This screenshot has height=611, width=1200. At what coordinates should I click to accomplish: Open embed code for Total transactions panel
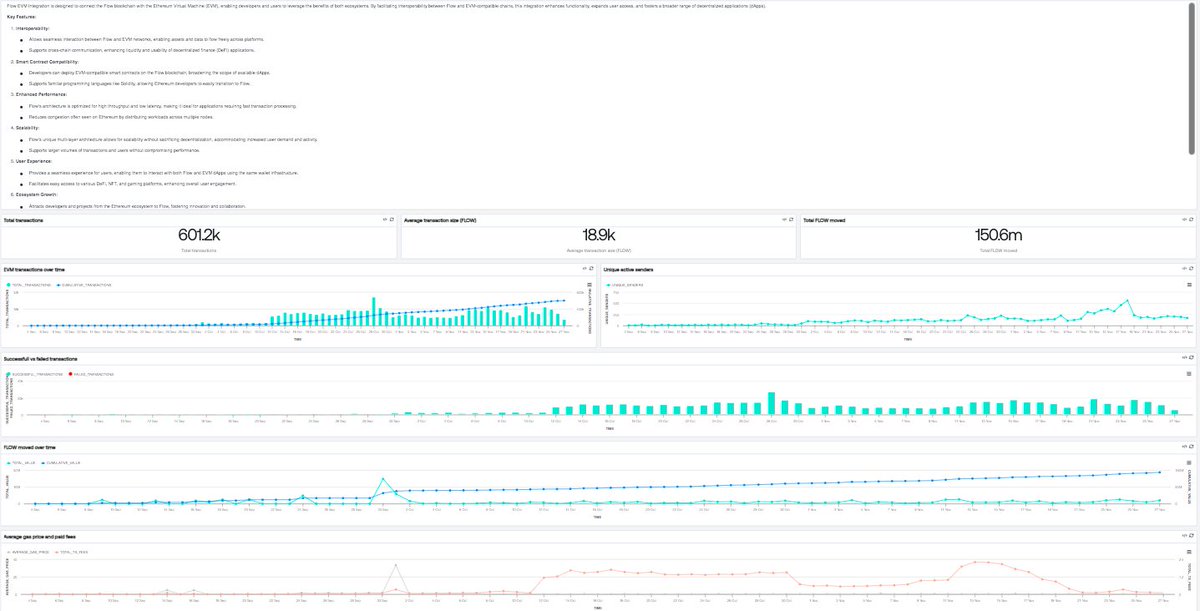coord(384,219)
